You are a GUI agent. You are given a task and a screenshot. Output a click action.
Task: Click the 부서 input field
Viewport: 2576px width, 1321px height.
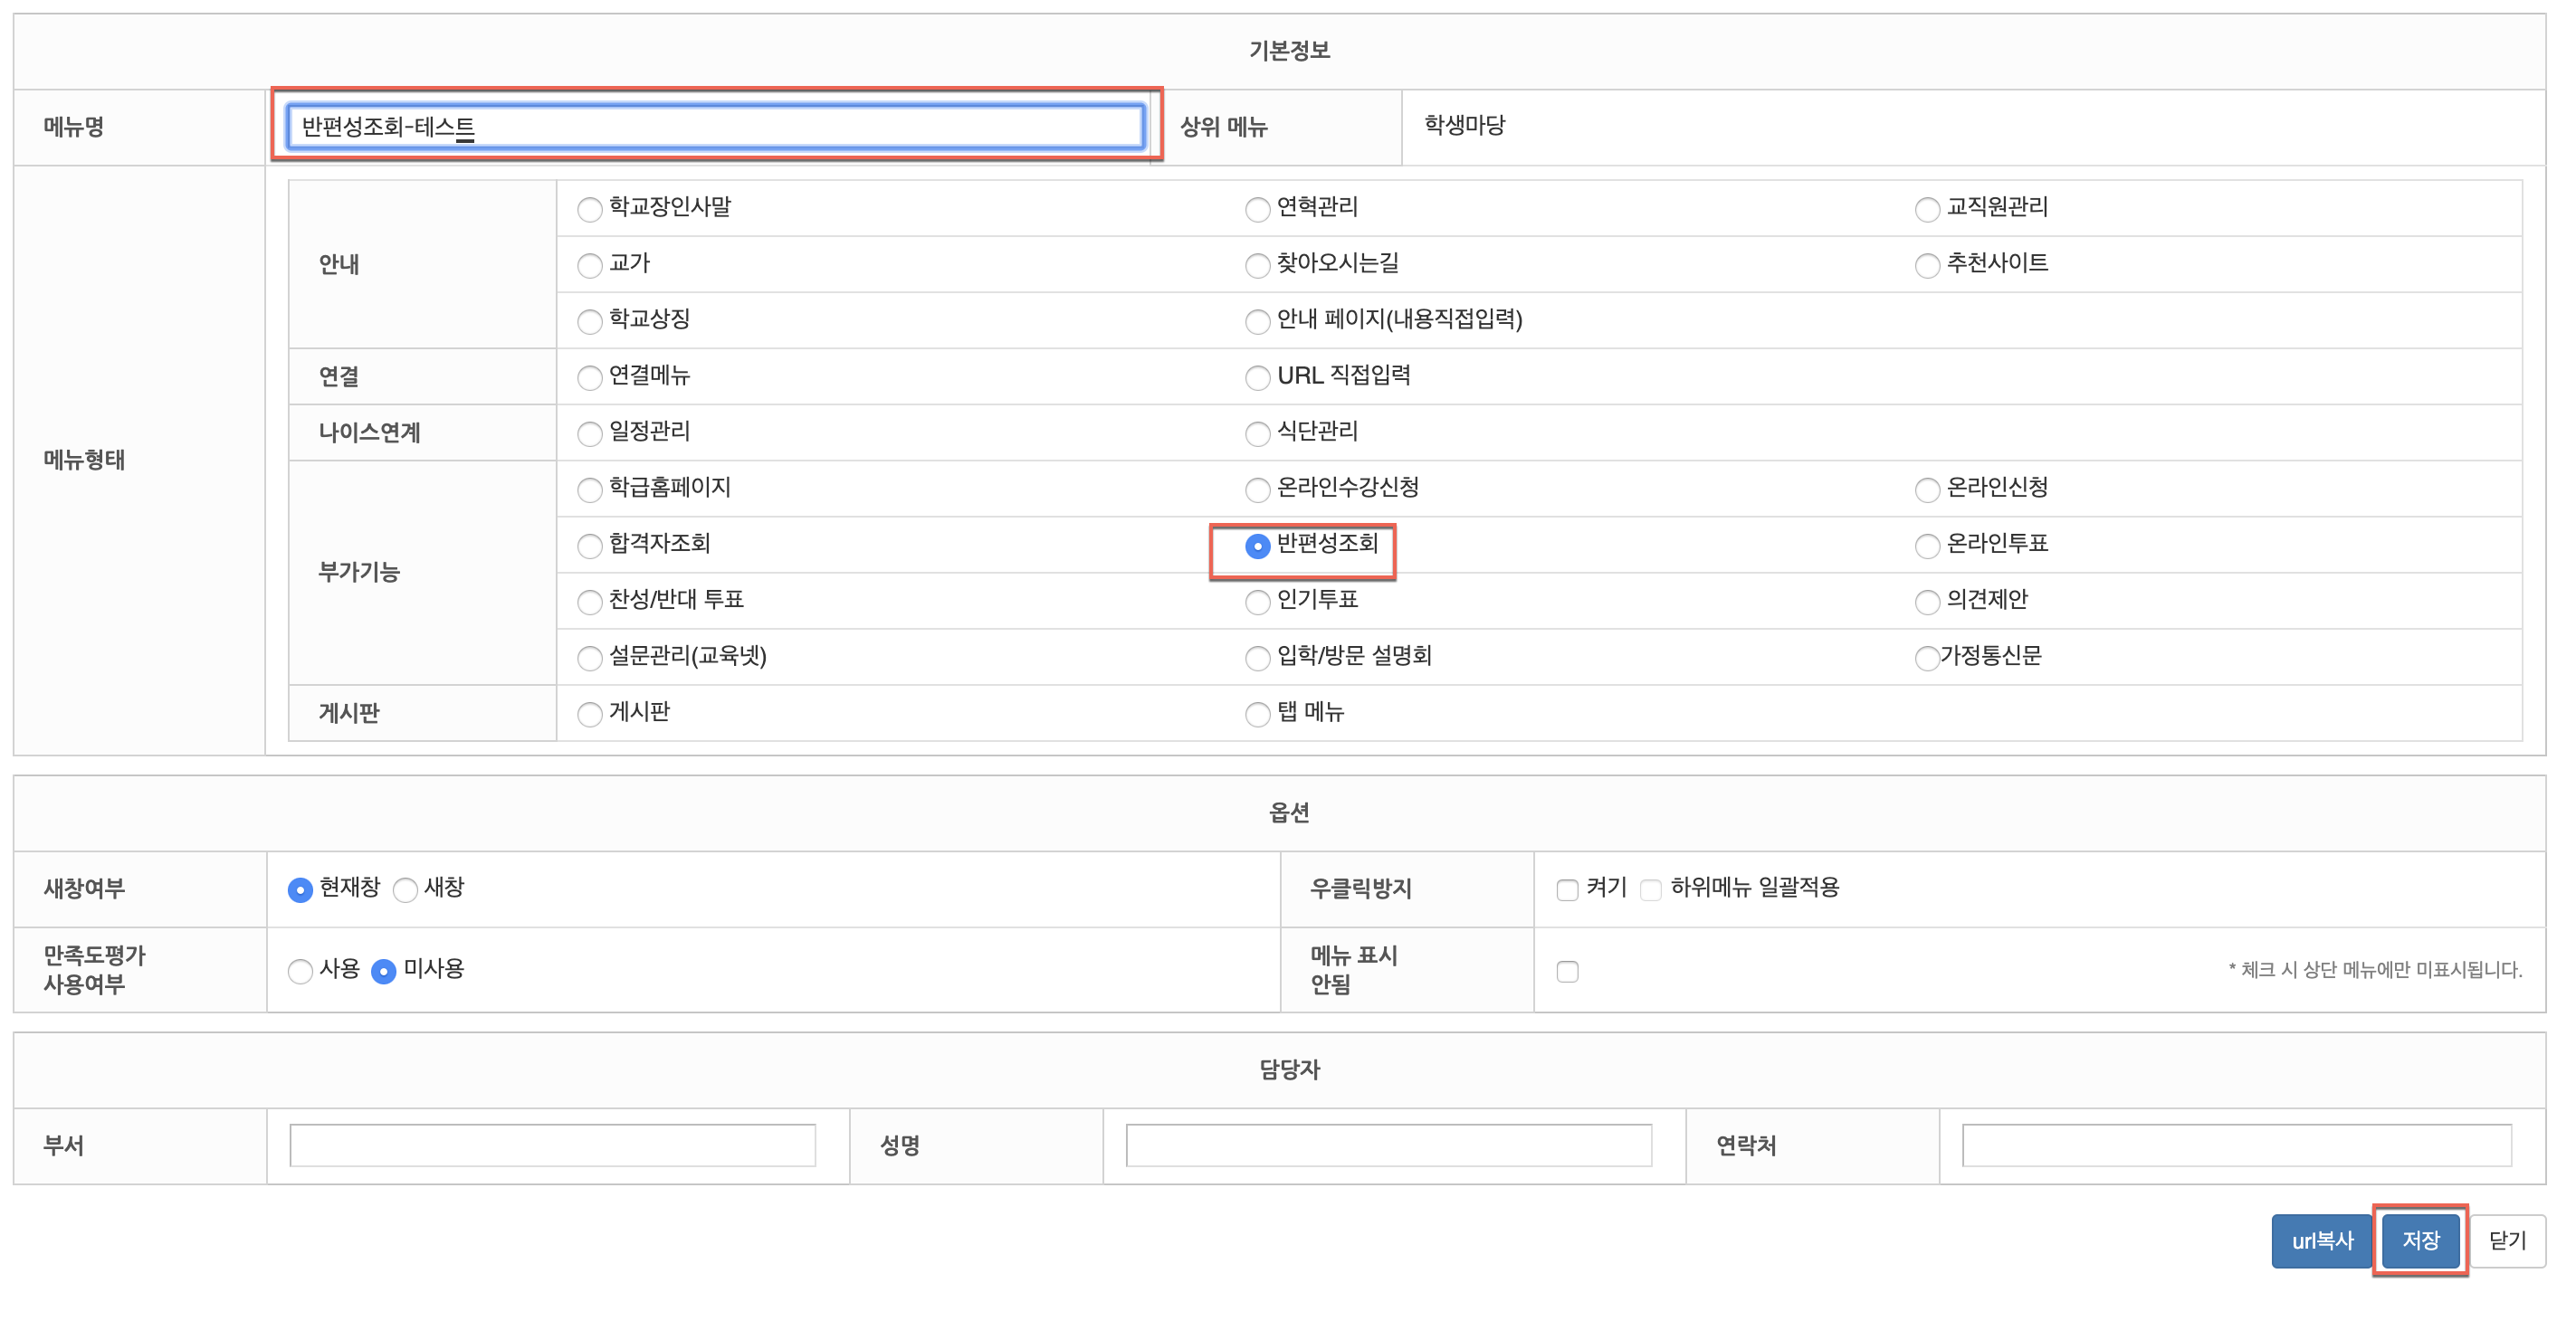[552, 1145]
